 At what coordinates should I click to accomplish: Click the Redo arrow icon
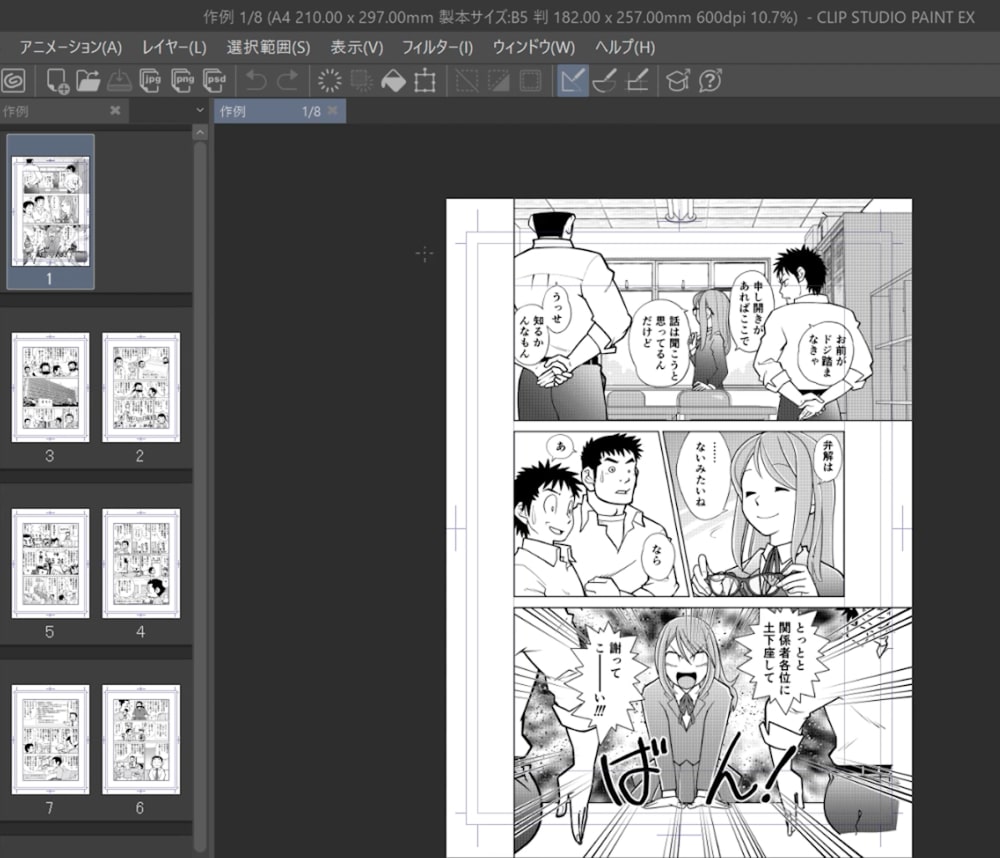[x=288, y=81]
